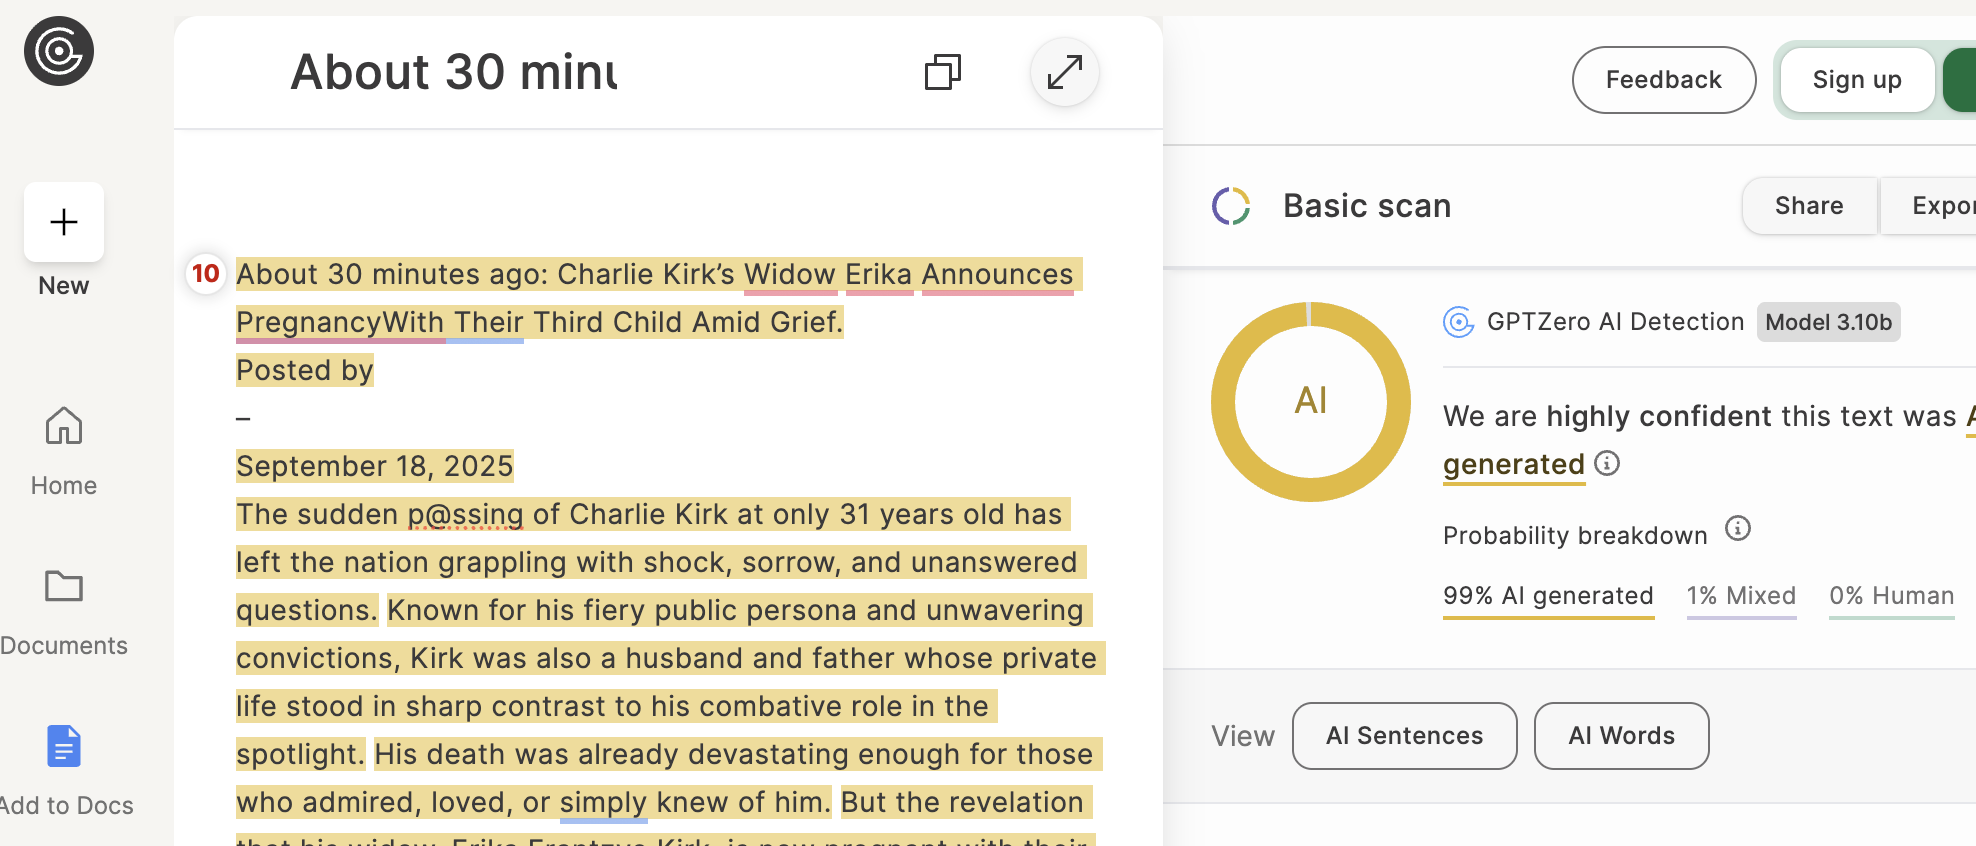Select the 99% AI generated tab
1976x846 pixels.
coord(1548,596)
